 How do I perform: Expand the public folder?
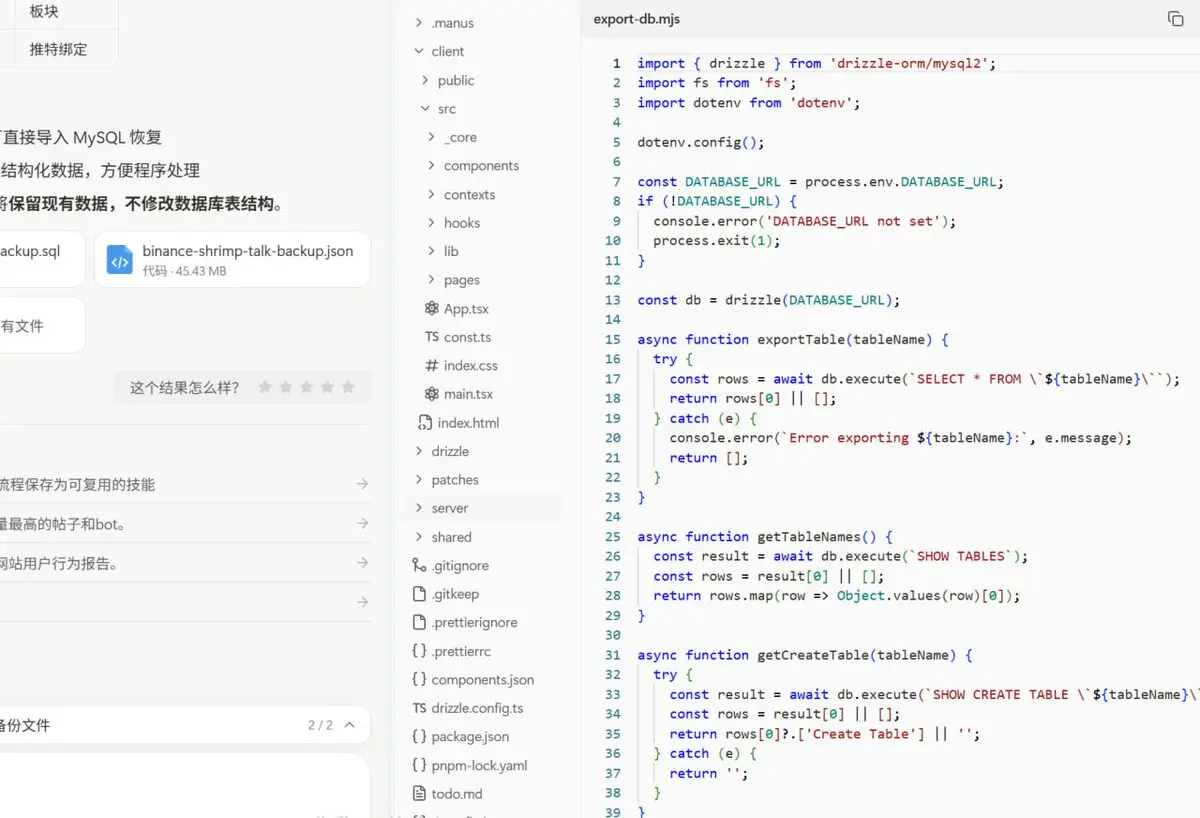coord(425,80)
